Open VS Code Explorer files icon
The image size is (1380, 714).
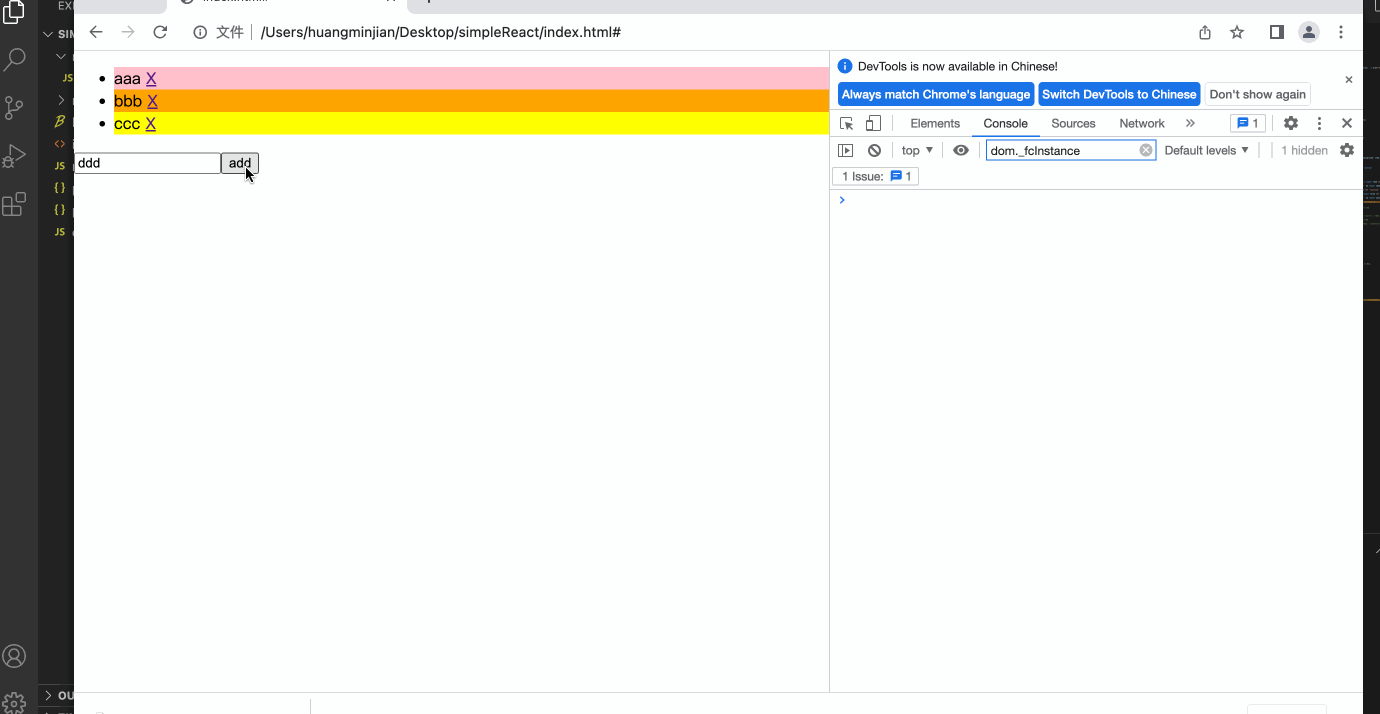point(14,12)
